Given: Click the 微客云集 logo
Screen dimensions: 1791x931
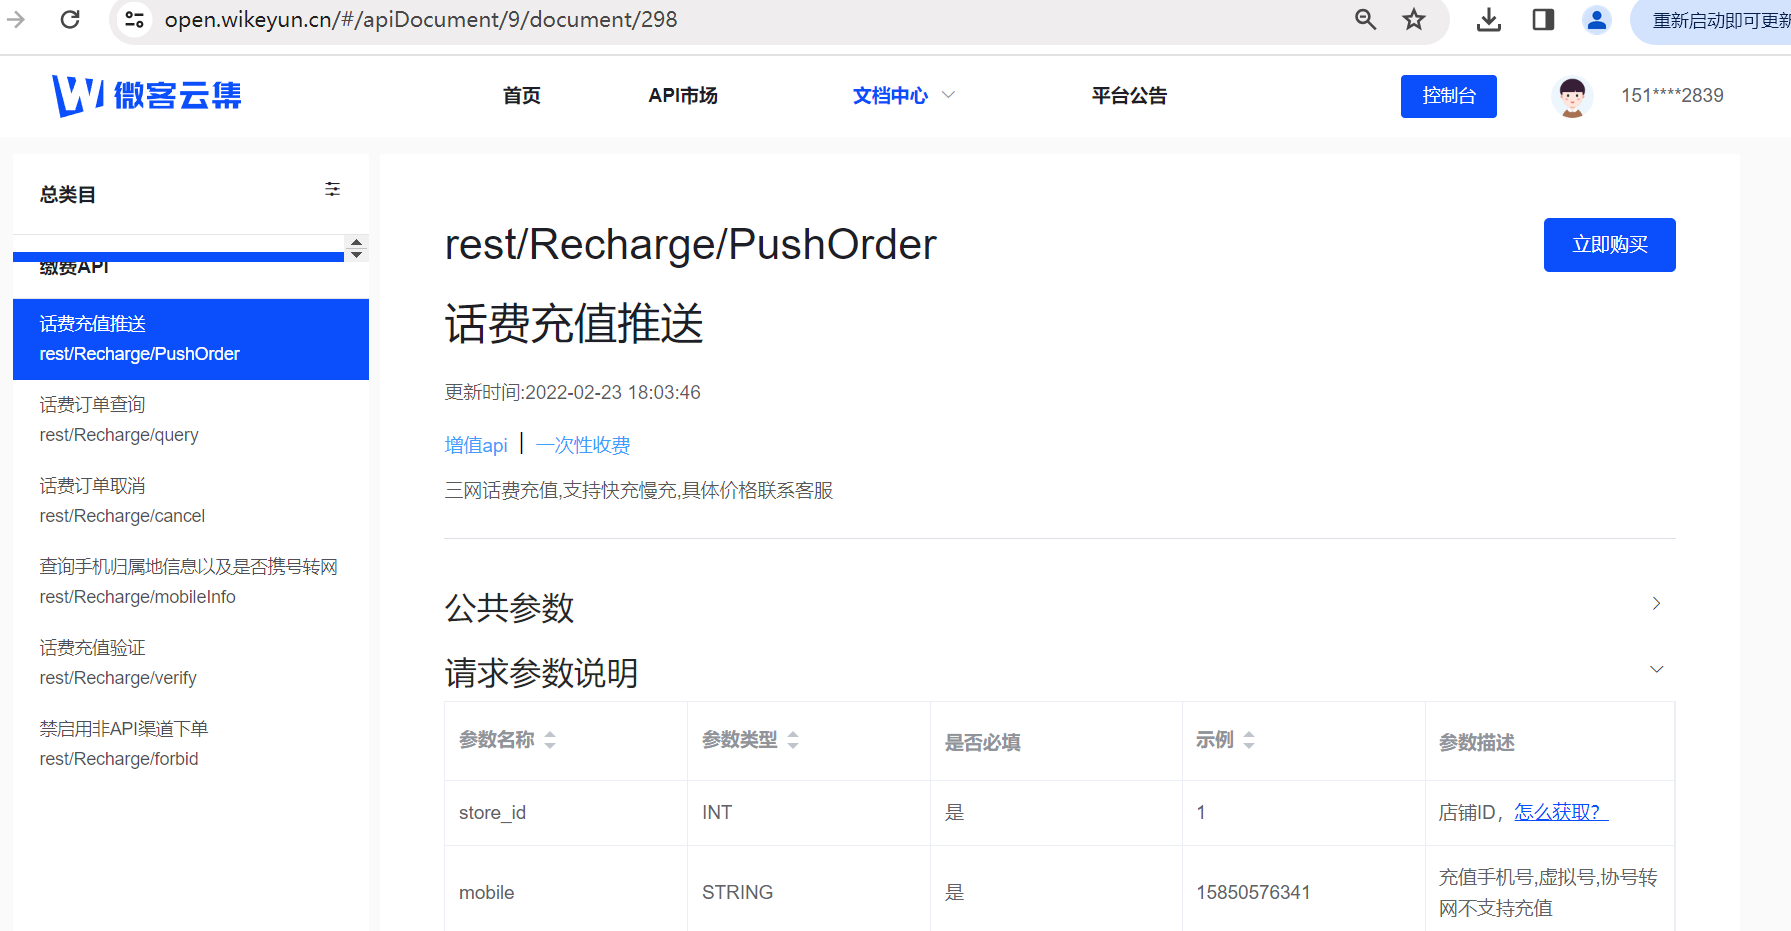Looking at the screenshot, I should click(147, 95).
